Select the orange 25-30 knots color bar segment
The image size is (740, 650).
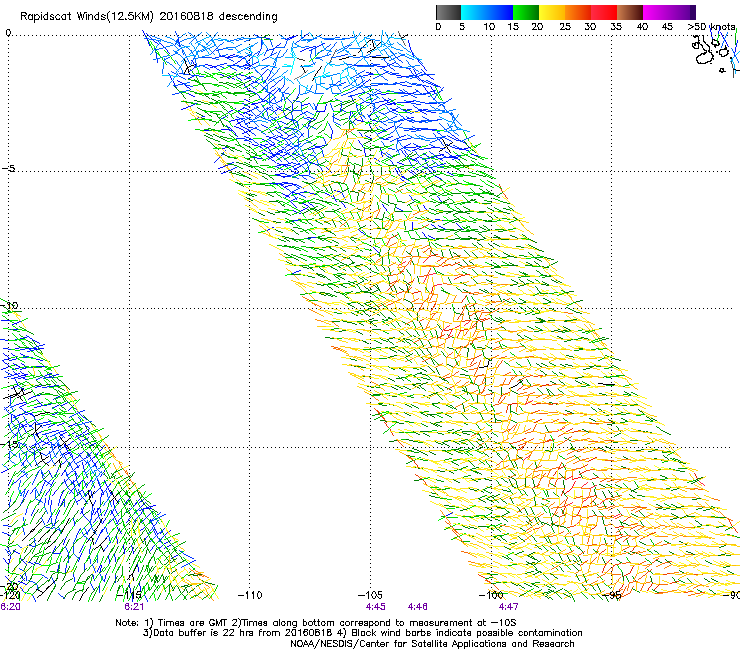coord(578,12)
